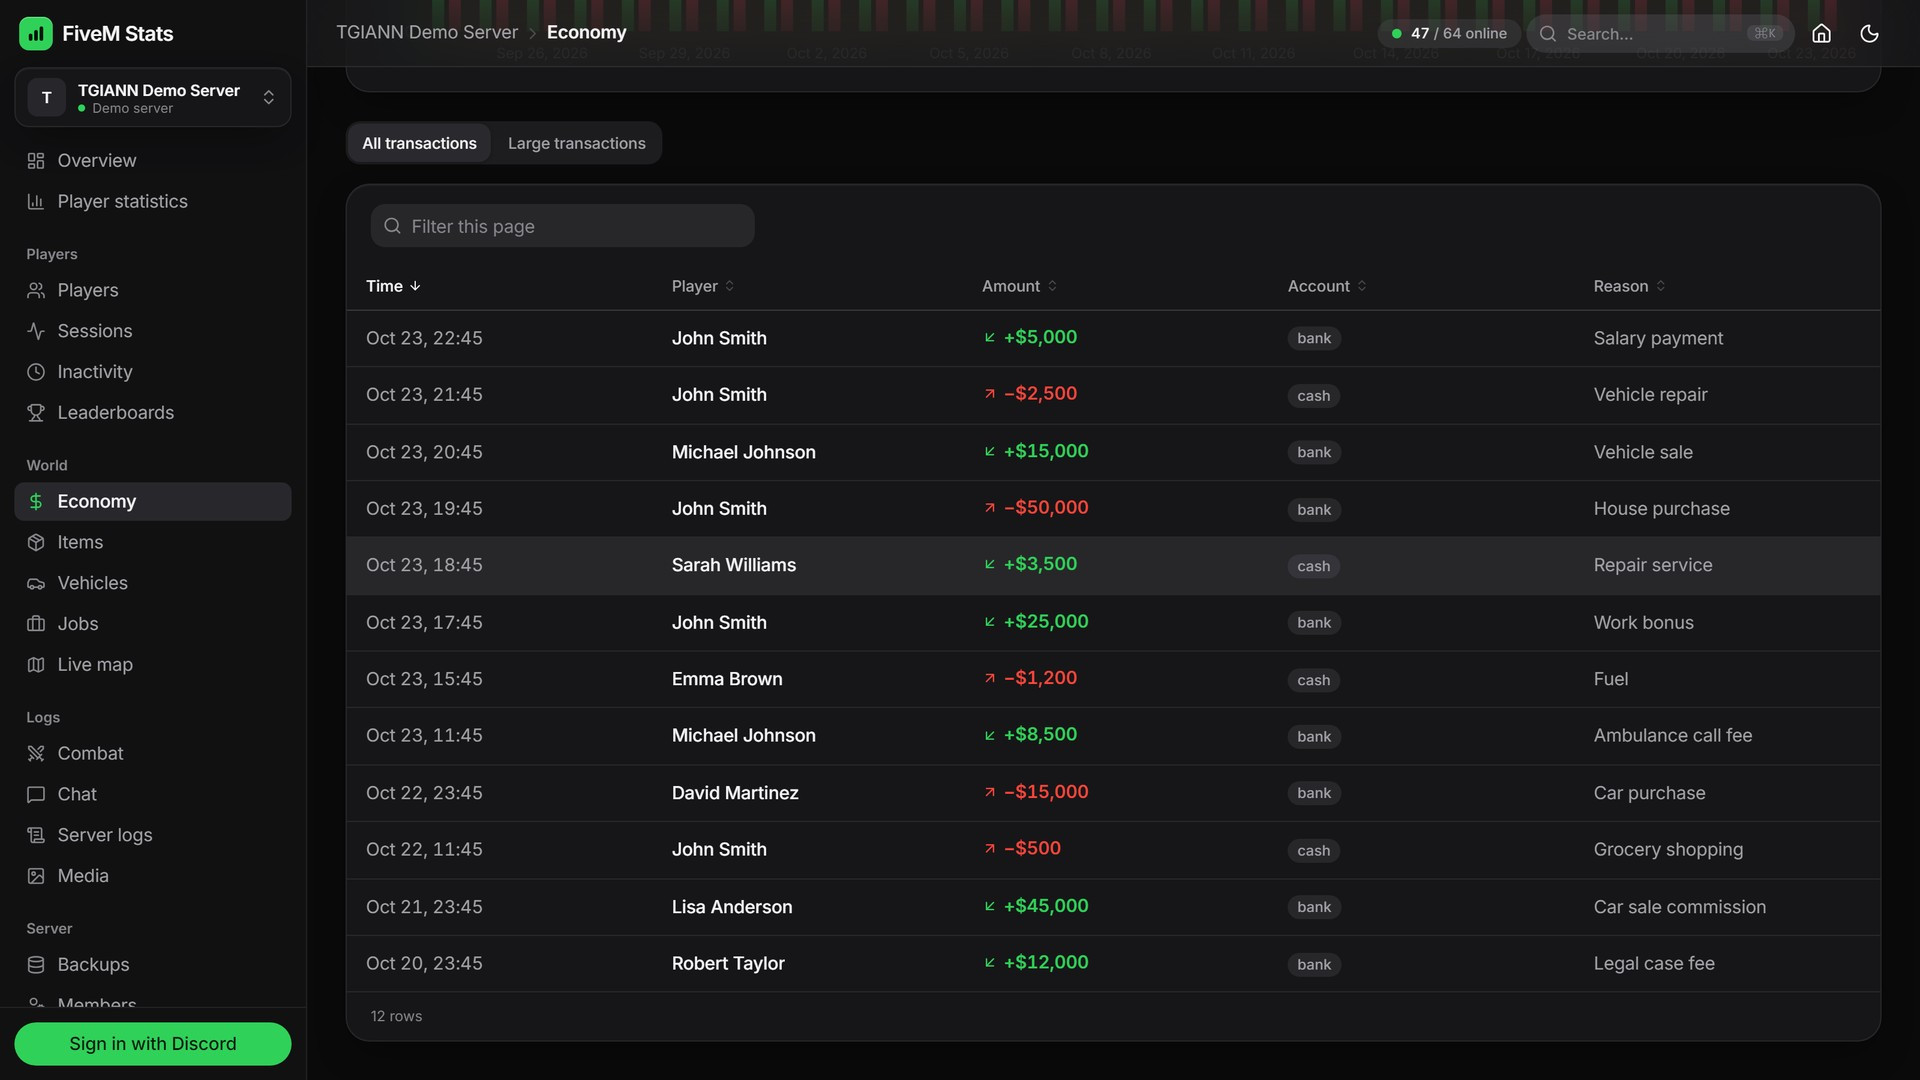Open Sessions activity icon
This screenshot has width=1920, height=1080.
coord(36,331)
